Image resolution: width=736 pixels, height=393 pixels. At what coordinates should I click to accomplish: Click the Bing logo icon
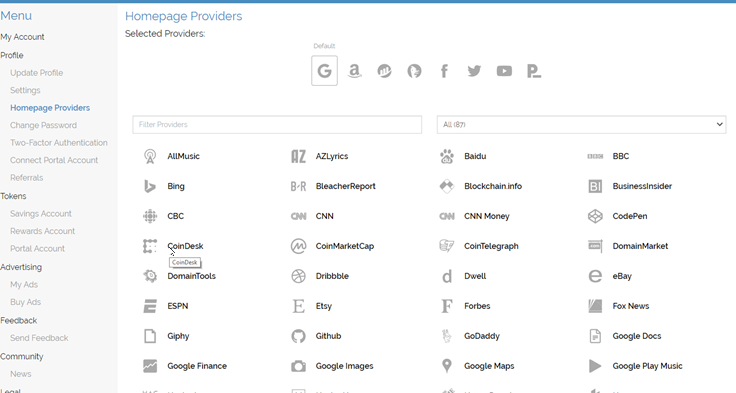(150, 186)
